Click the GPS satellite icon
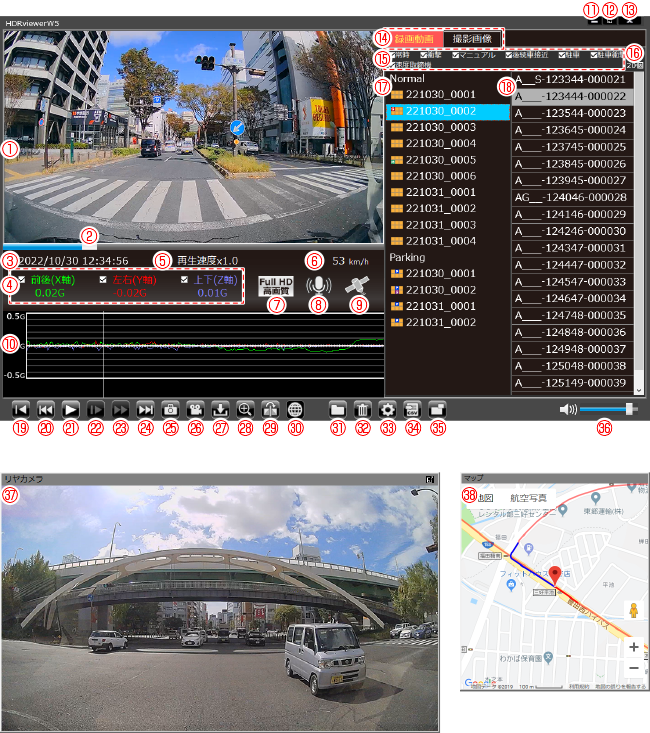Screen dimensions: 650x733 pos(357,285)
